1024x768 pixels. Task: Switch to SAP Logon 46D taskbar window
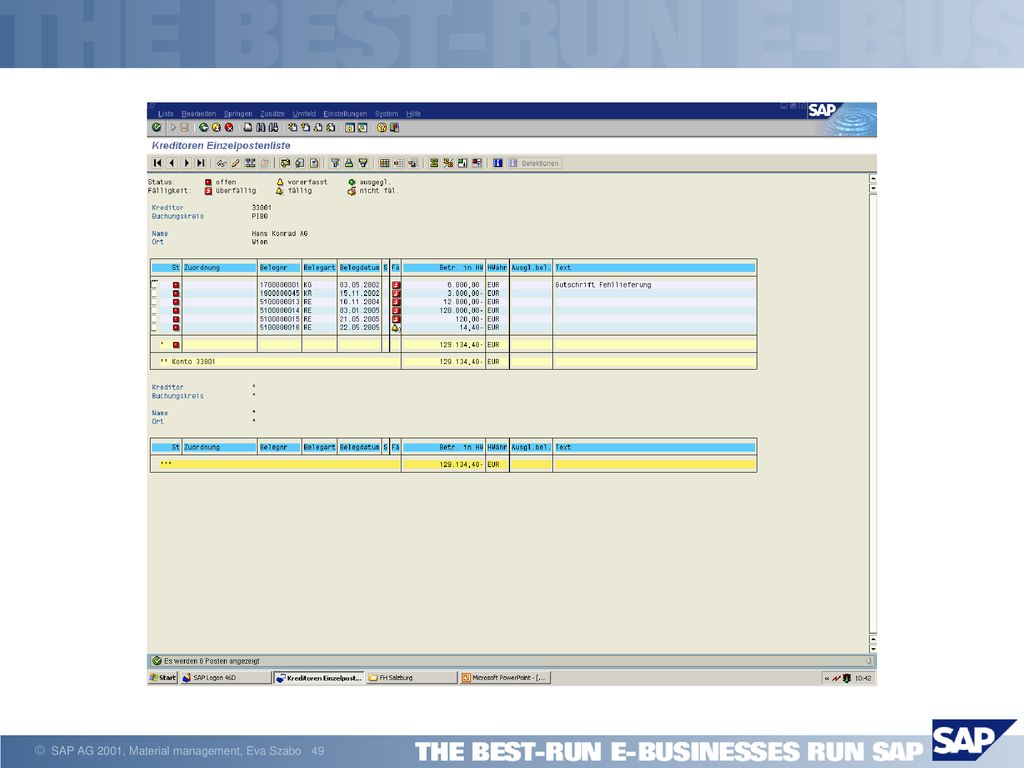(x=225, y=678)
